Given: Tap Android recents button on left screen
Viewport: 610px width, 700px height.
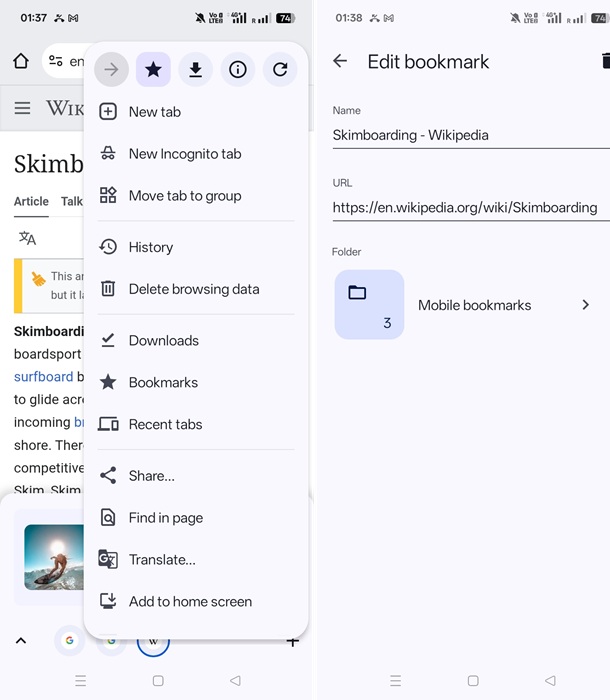Looking at the screenshot, I should 81,680.
